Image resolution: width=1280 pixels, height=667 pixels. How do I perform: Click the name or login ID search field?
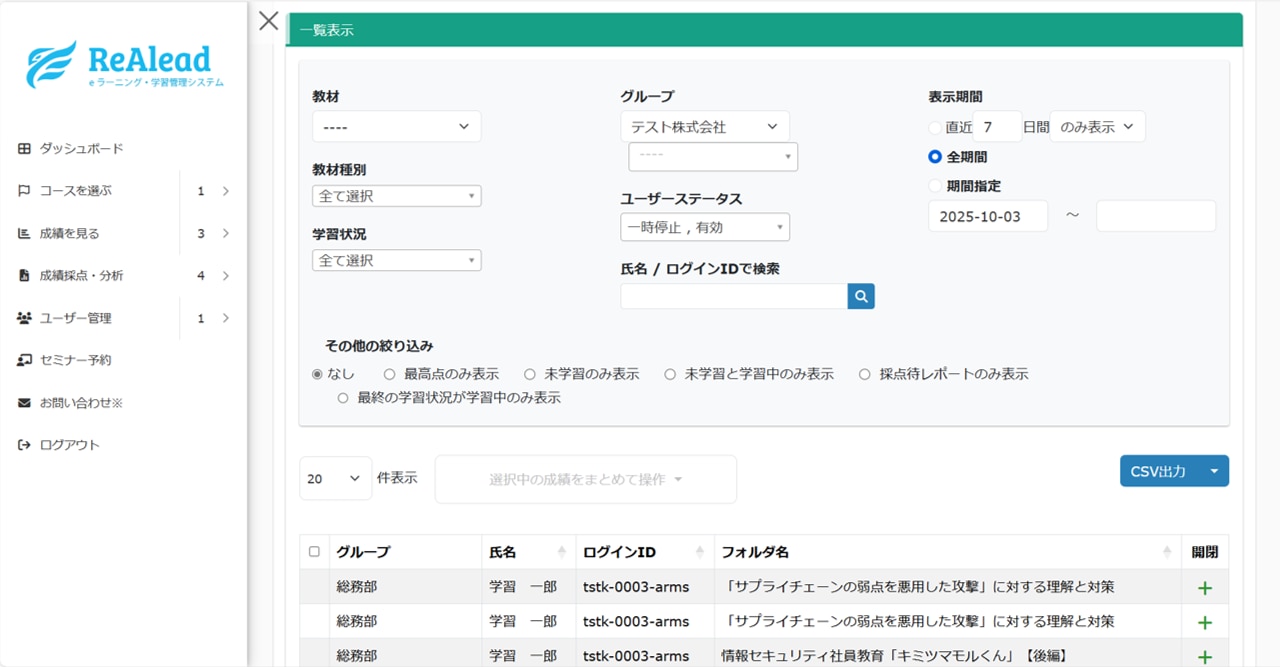pyautogui.click(x=733, y=296)
